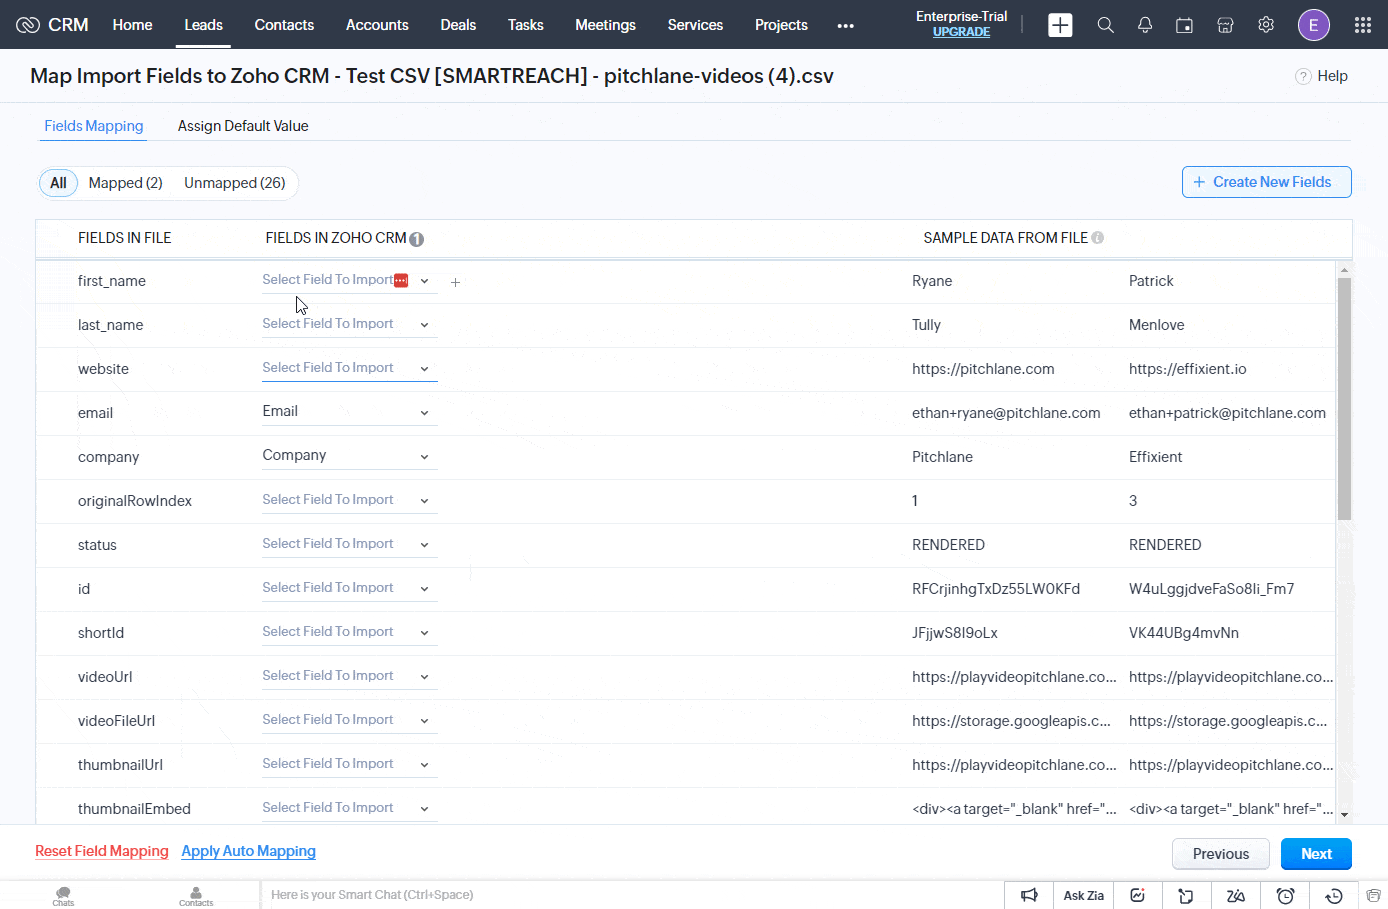Open Services module

coord(695,25)
